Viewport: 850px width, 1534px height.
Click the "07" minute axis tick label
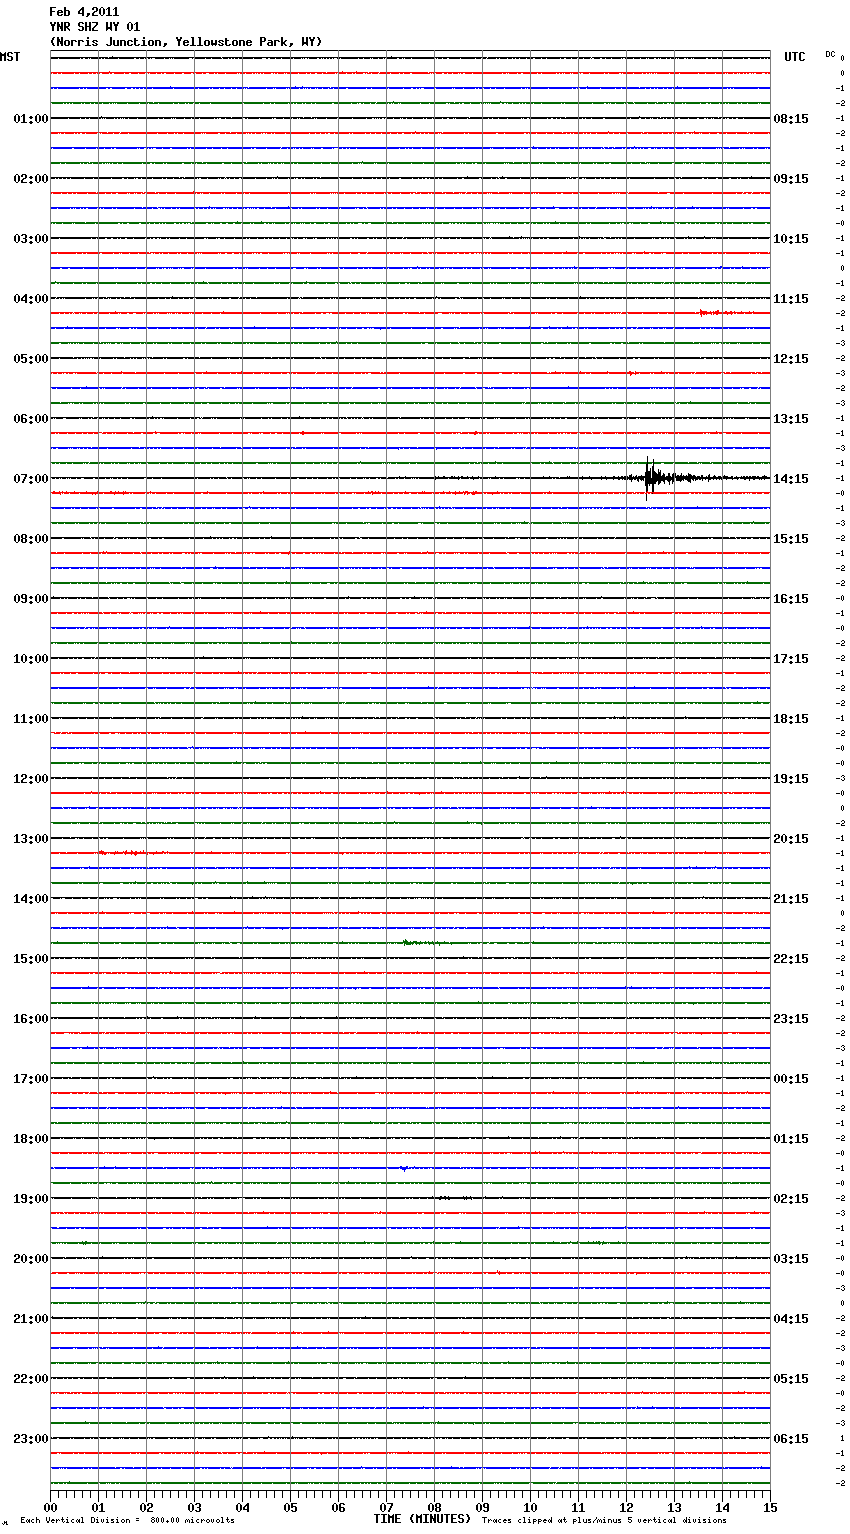pos(386,1507)
